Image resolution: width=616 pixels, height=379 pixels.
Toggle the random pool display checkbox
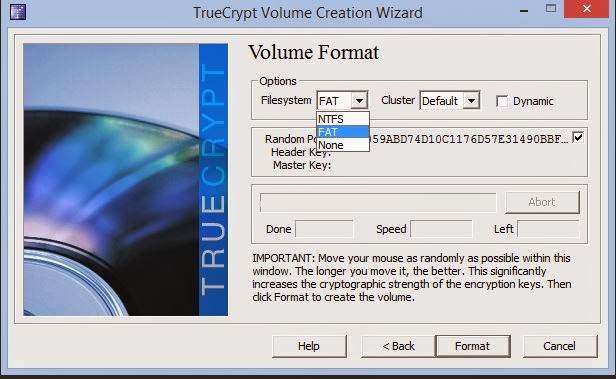point(578,137)
